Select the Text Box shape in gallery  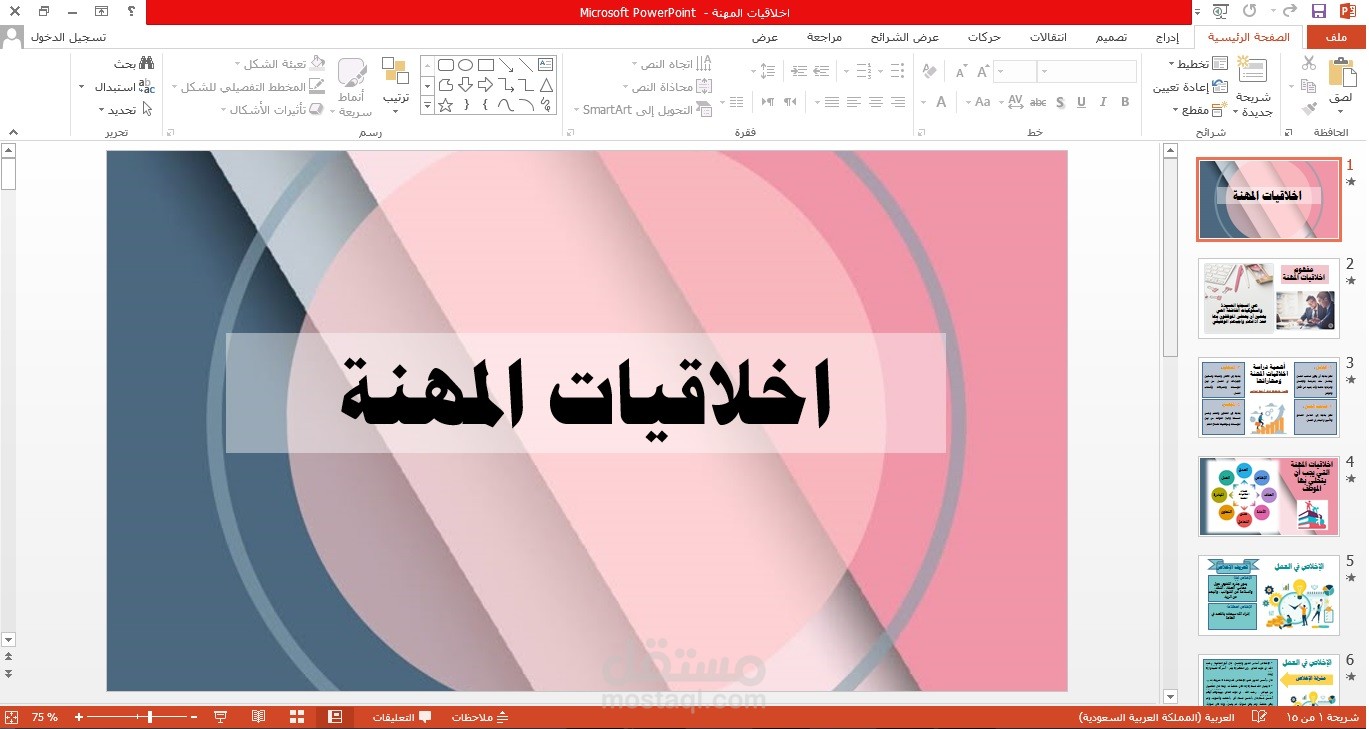coord(546,64)
